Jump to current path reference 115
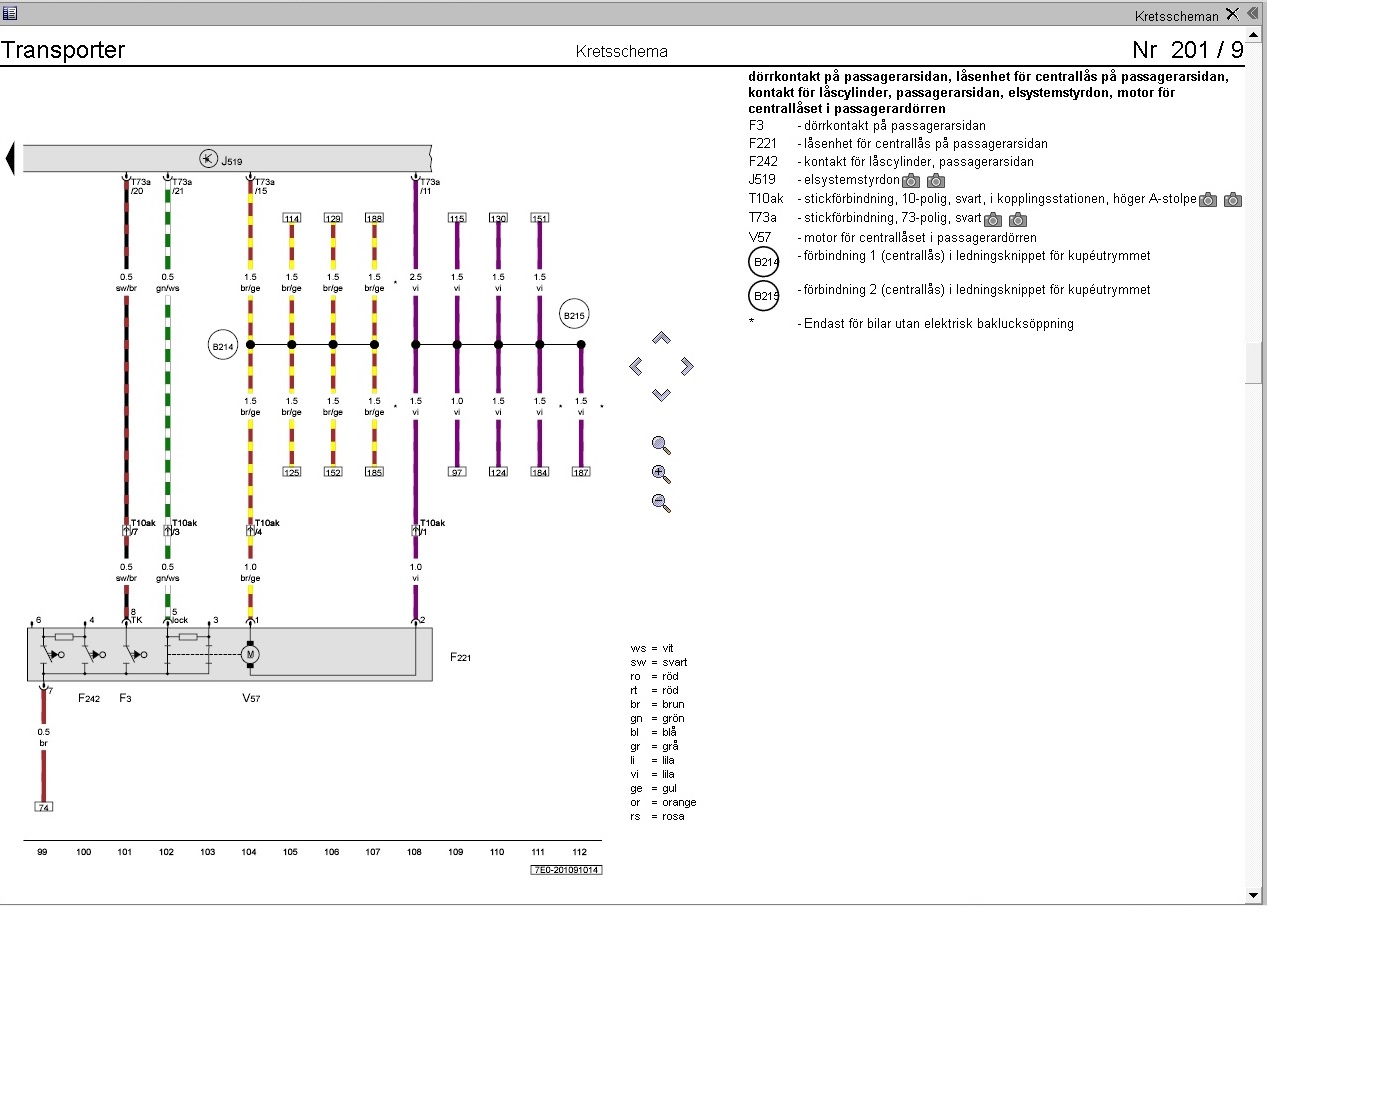Viewport: 1378px width, 1106px height. 457,218
